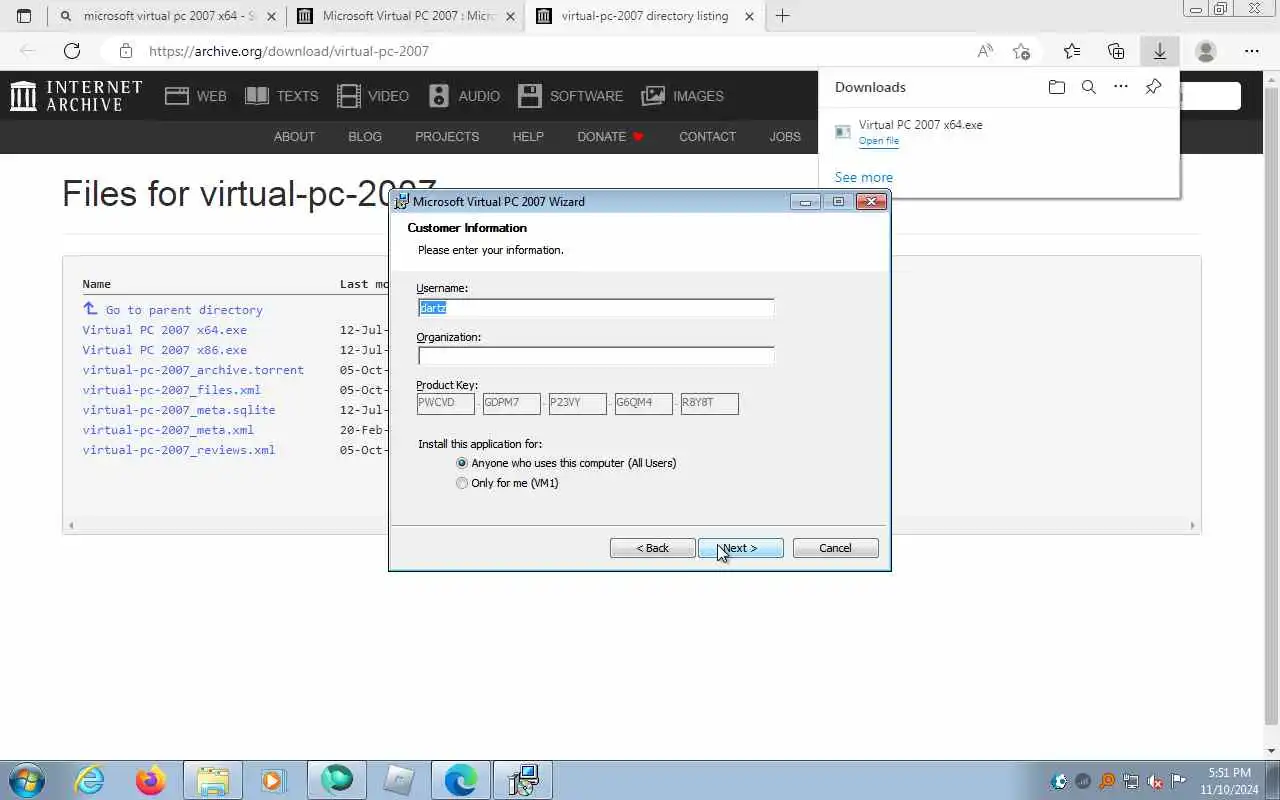Click the browser back arrow
1280x800 pixels.
click(28, 51)
